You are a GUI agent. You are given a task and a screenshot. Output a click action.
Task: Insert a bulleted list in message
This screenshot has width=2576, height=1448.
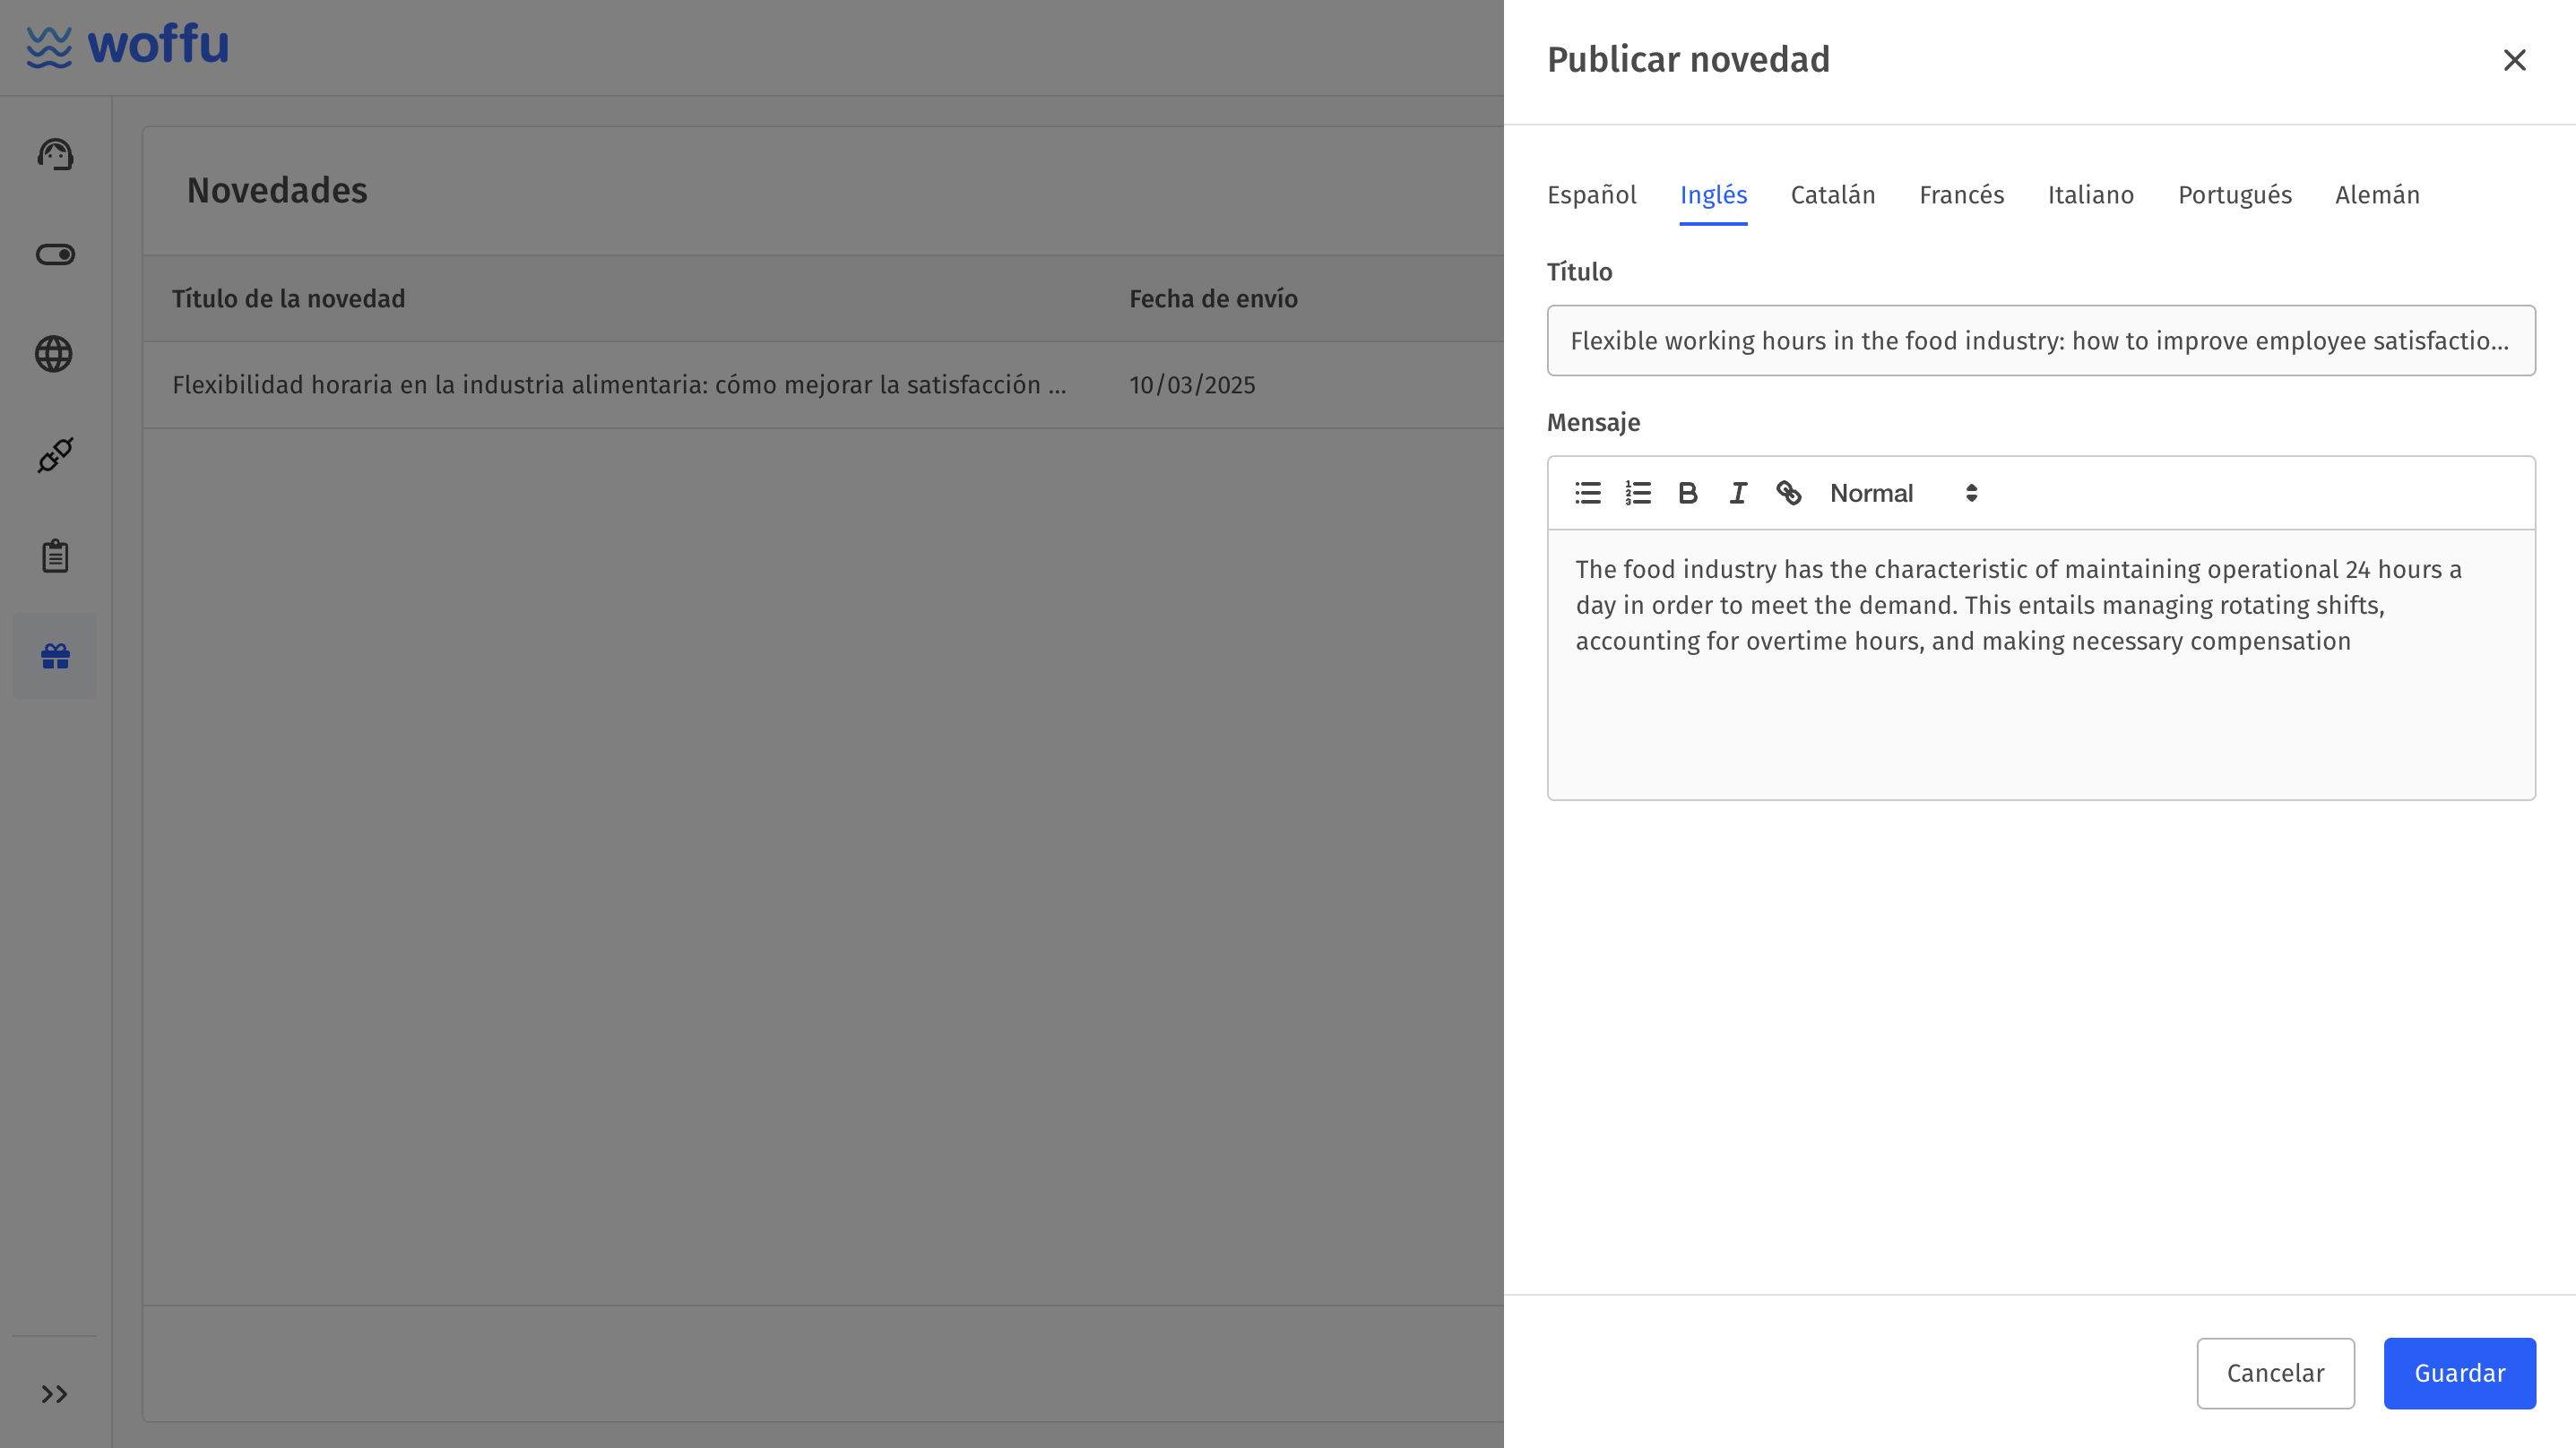[x=1588, y=493]
